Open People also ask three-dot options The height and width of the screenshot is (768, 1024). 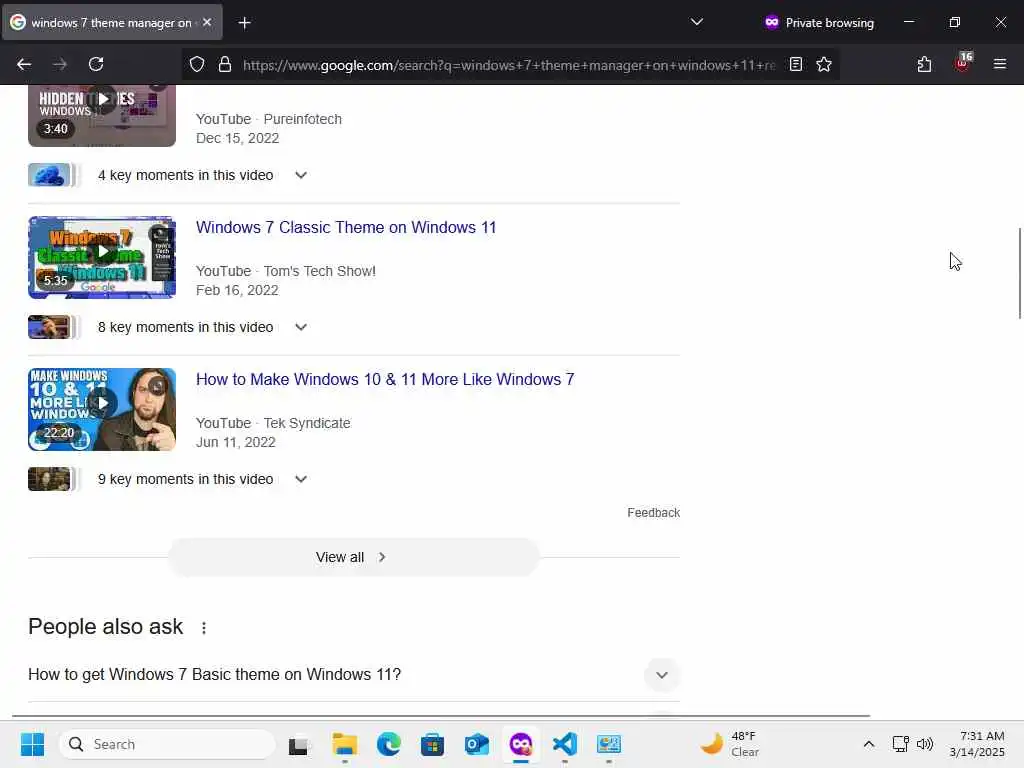pos(204,628)
